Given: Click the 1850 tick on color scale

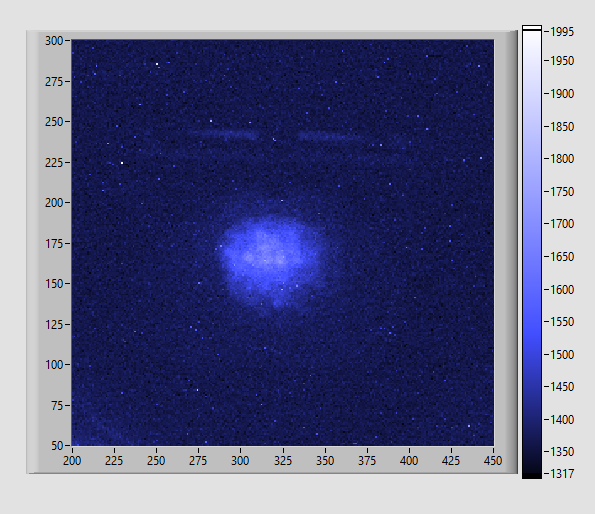Looking at the screenshot, I should [562, 127].
